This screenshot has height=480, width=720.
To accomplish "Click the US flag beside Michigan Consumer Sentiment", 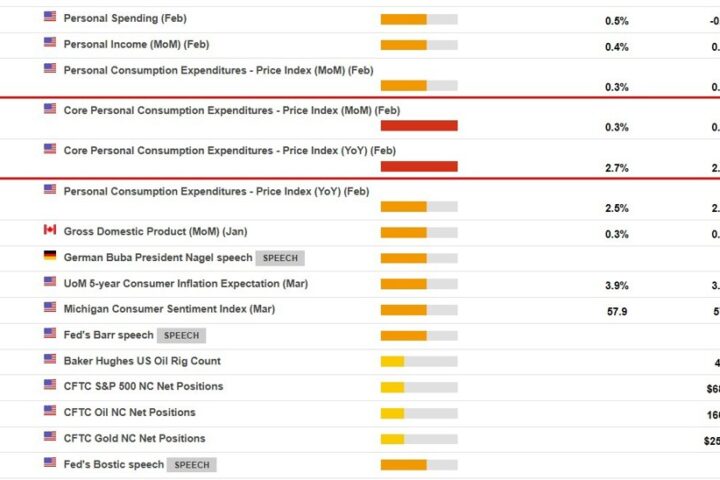I will 50,308.
